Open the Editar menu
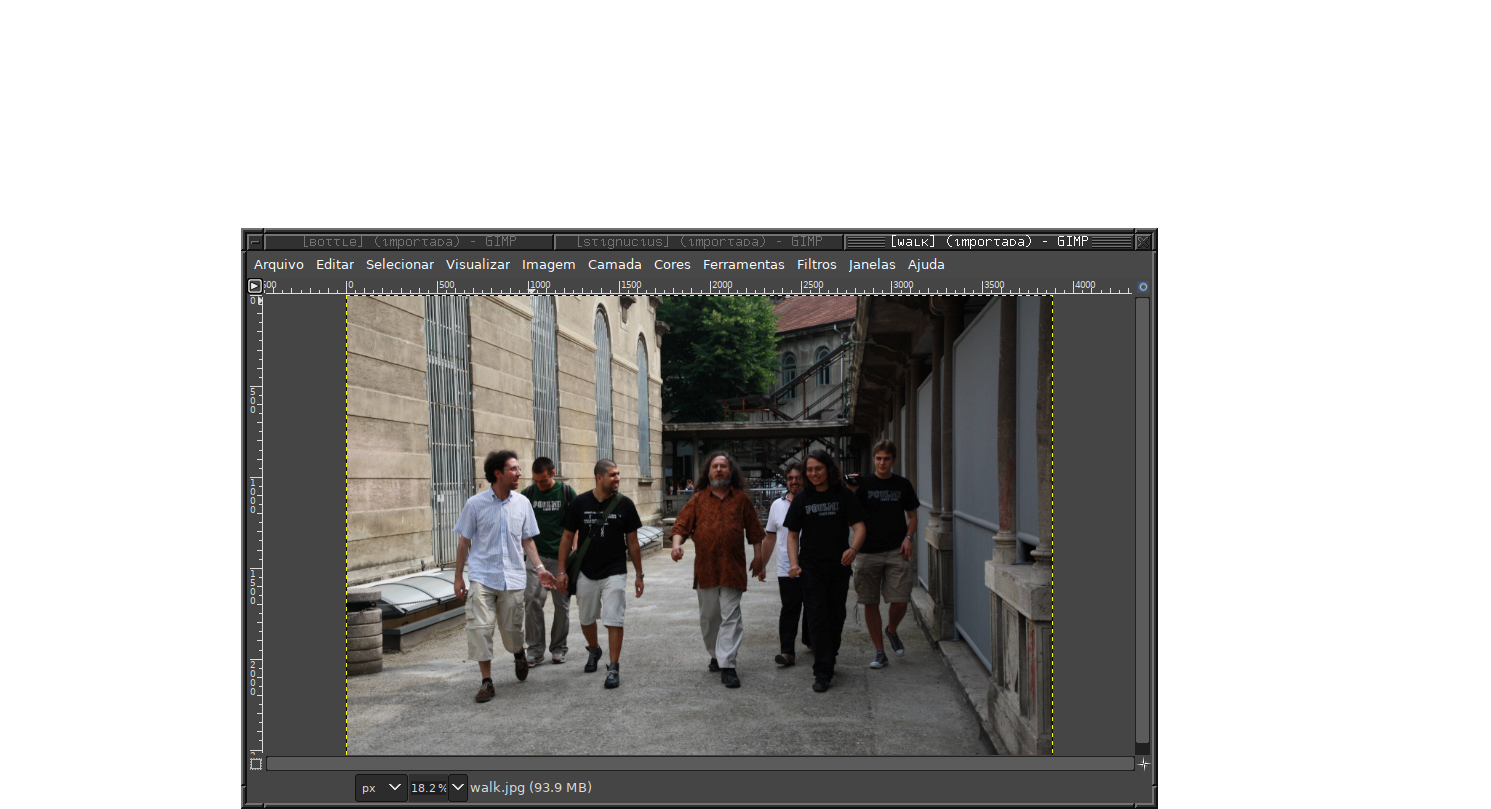Image resolution: width=1491 pixels, height=809 pixels. (x=335, y=265)
